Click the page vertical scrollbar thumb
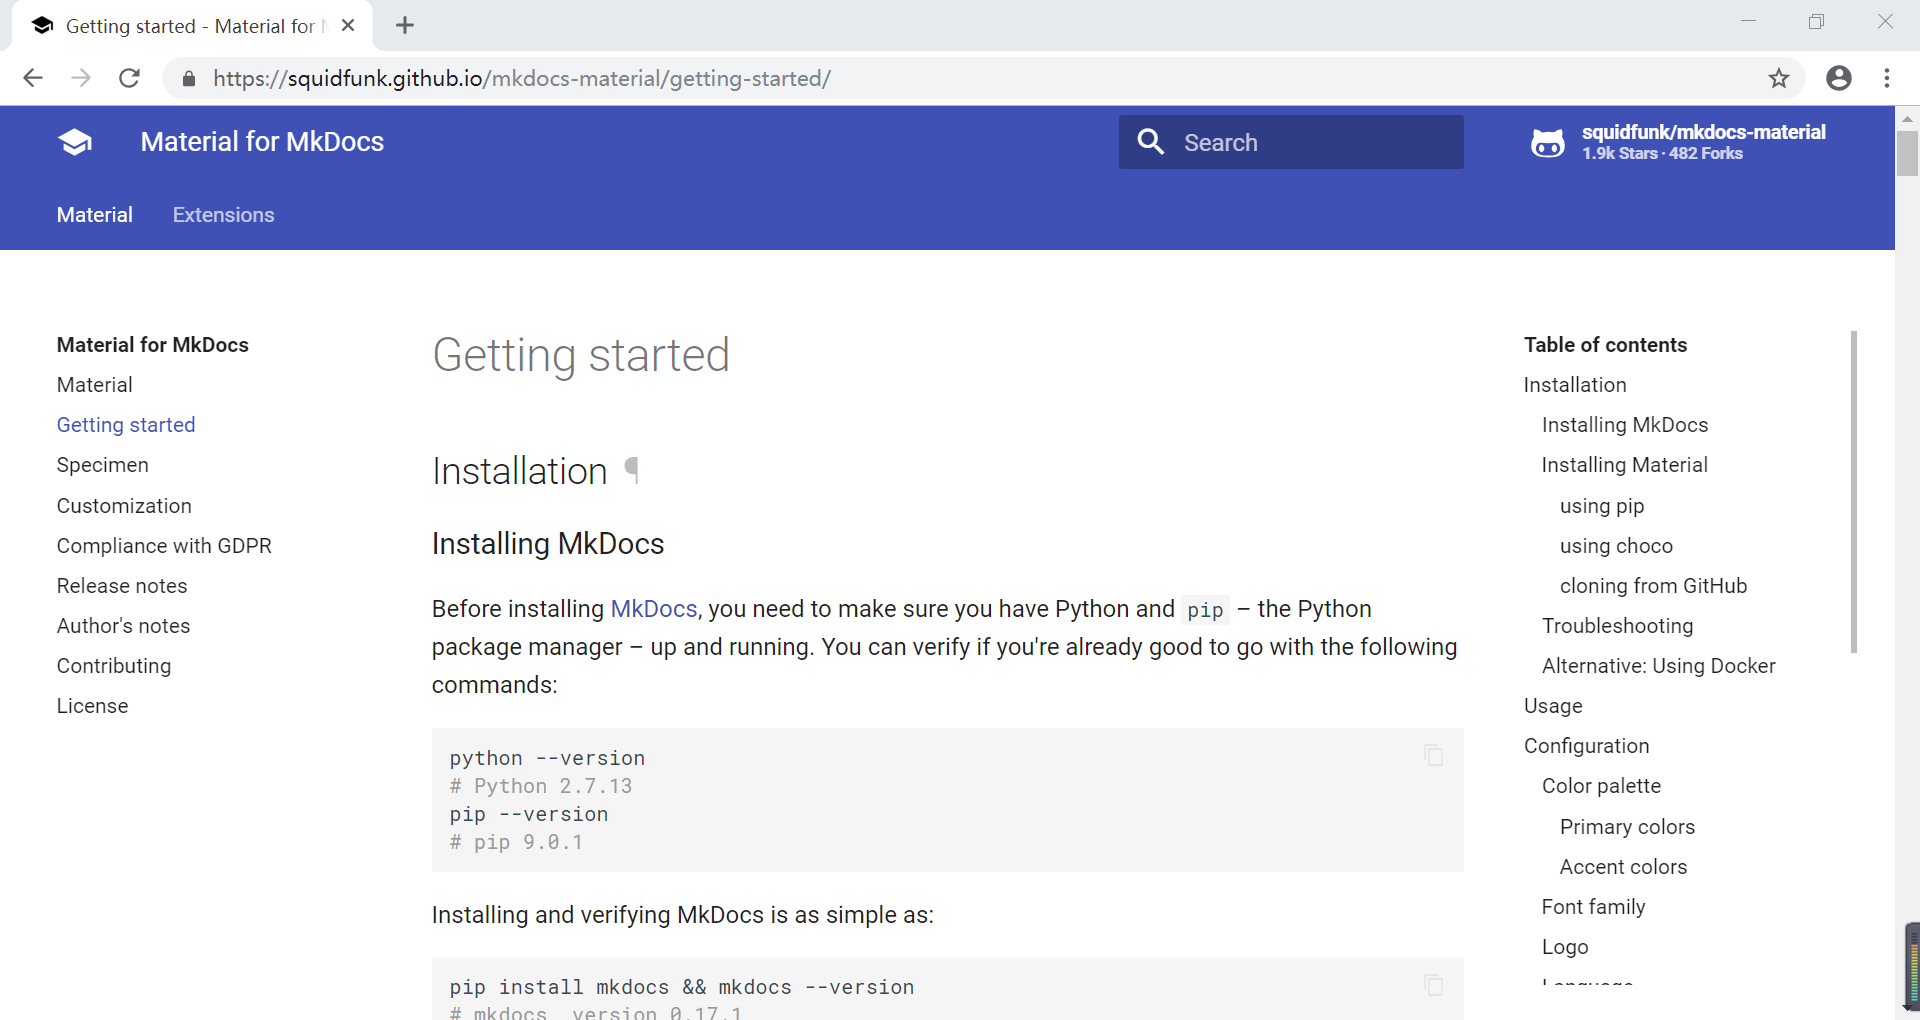 point(1907,153)
